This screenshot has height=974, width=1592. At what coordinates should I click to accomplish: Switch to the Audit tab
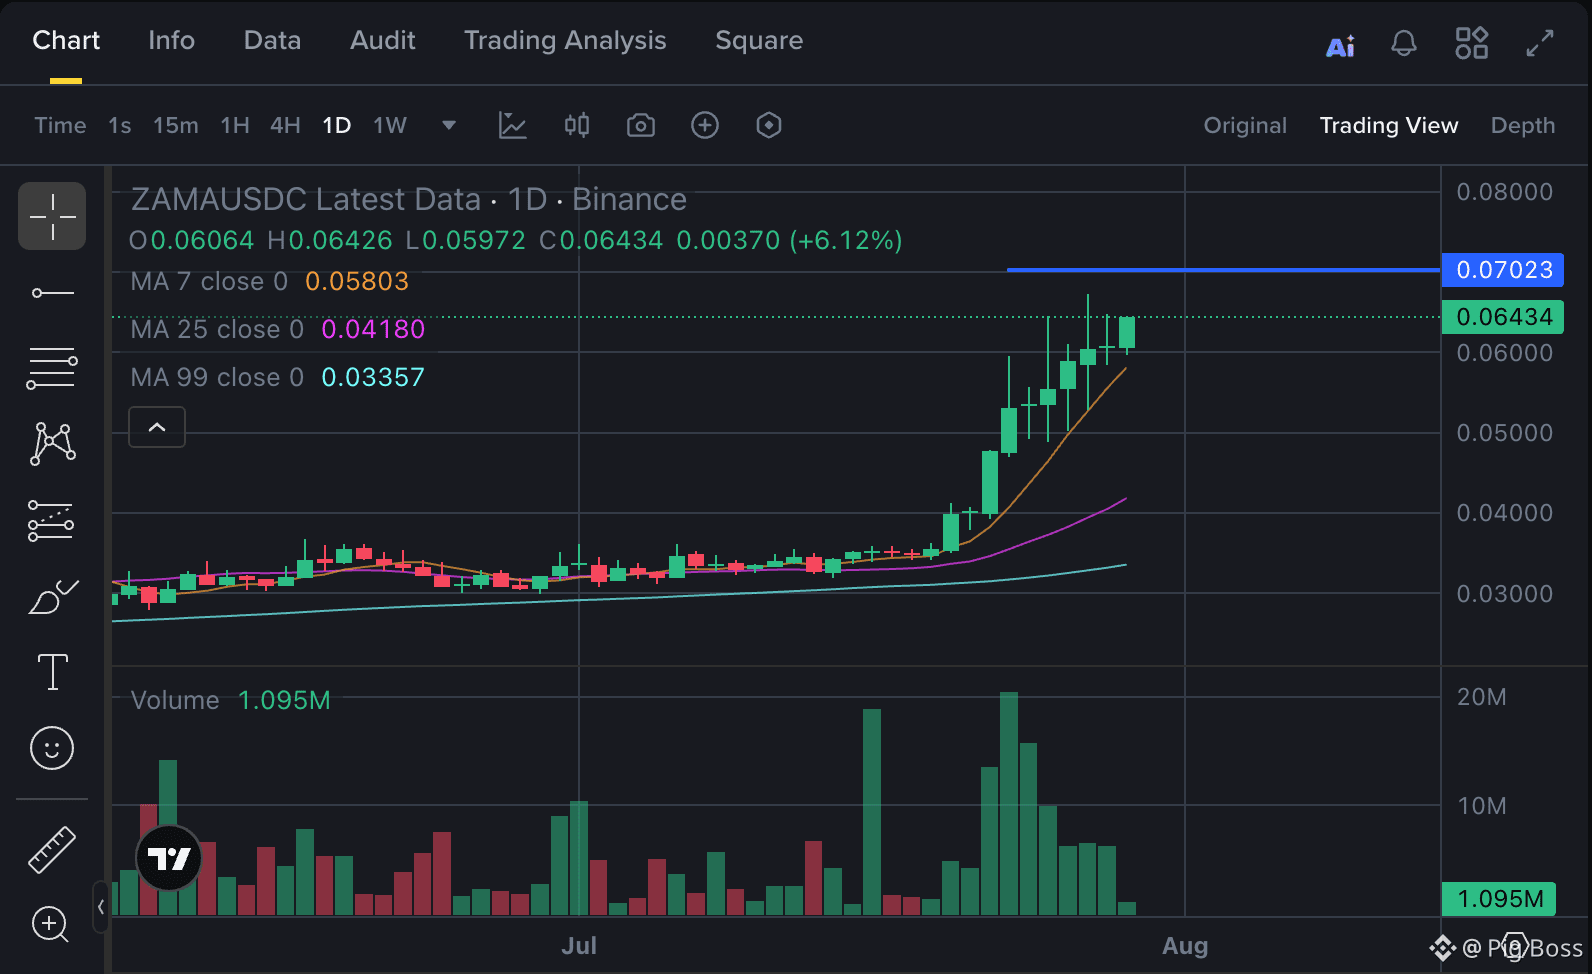pos(383,40)
